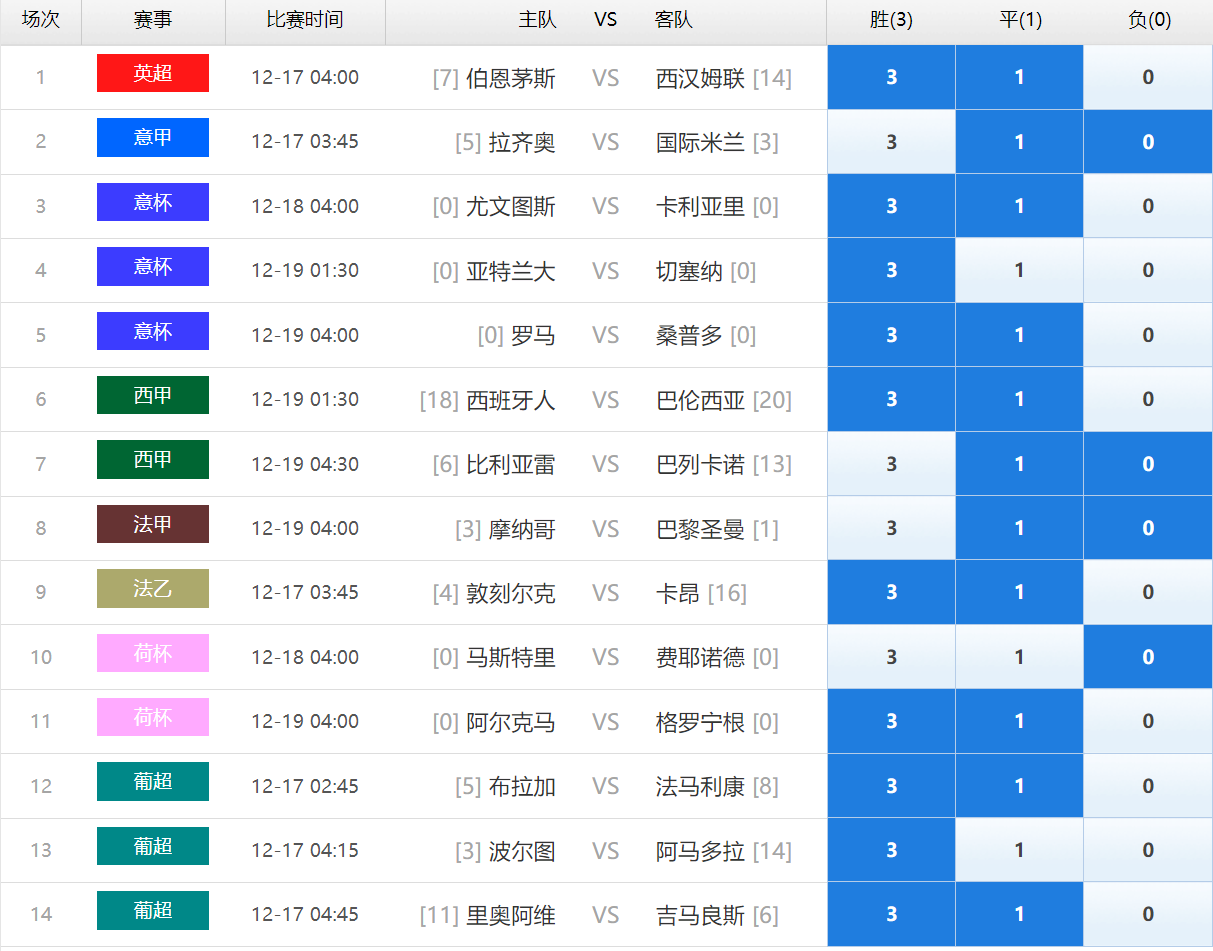The height and width of the screenshot is (951, 1213).
Task: Click home team name 敦刻尔克
Action: point(511,593)
